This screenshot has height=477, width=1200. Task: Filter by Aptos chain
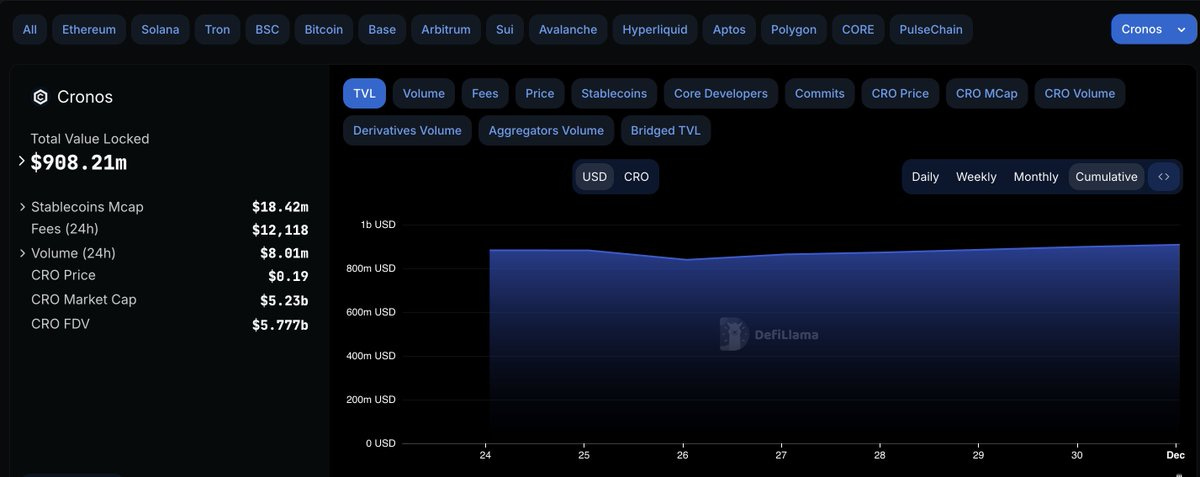coord(729,29)
